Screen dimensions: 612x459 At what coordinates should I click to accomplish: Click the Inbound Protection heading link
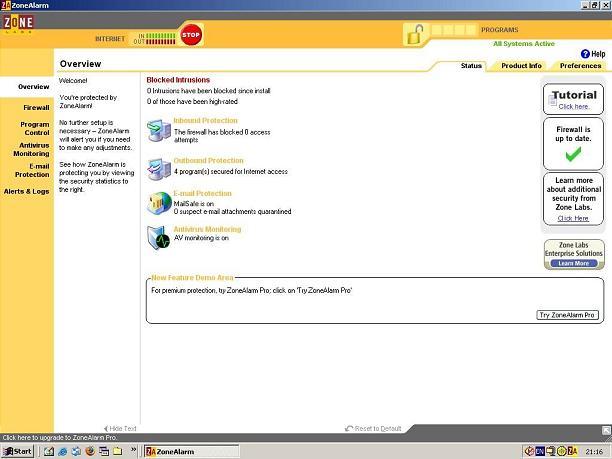(205, 121)
